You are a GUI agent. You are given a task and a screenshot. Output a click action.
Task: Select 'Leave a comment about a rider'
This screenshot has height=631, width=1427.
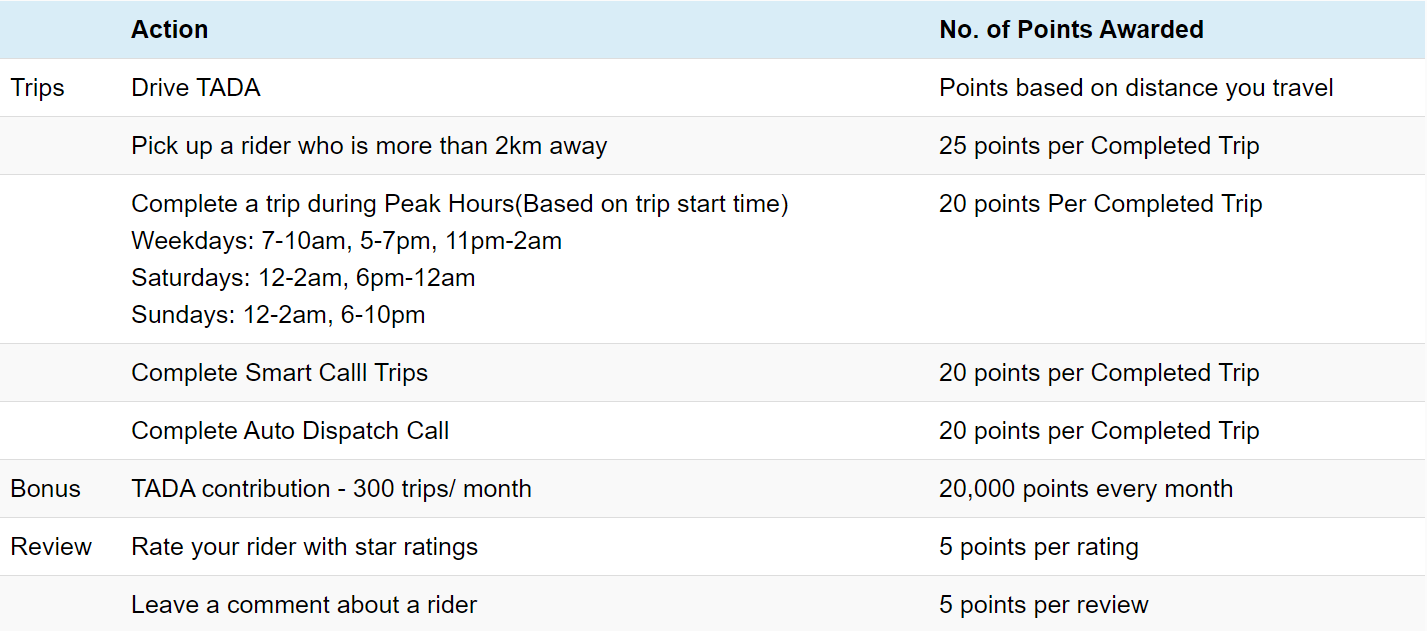[304, 605]
